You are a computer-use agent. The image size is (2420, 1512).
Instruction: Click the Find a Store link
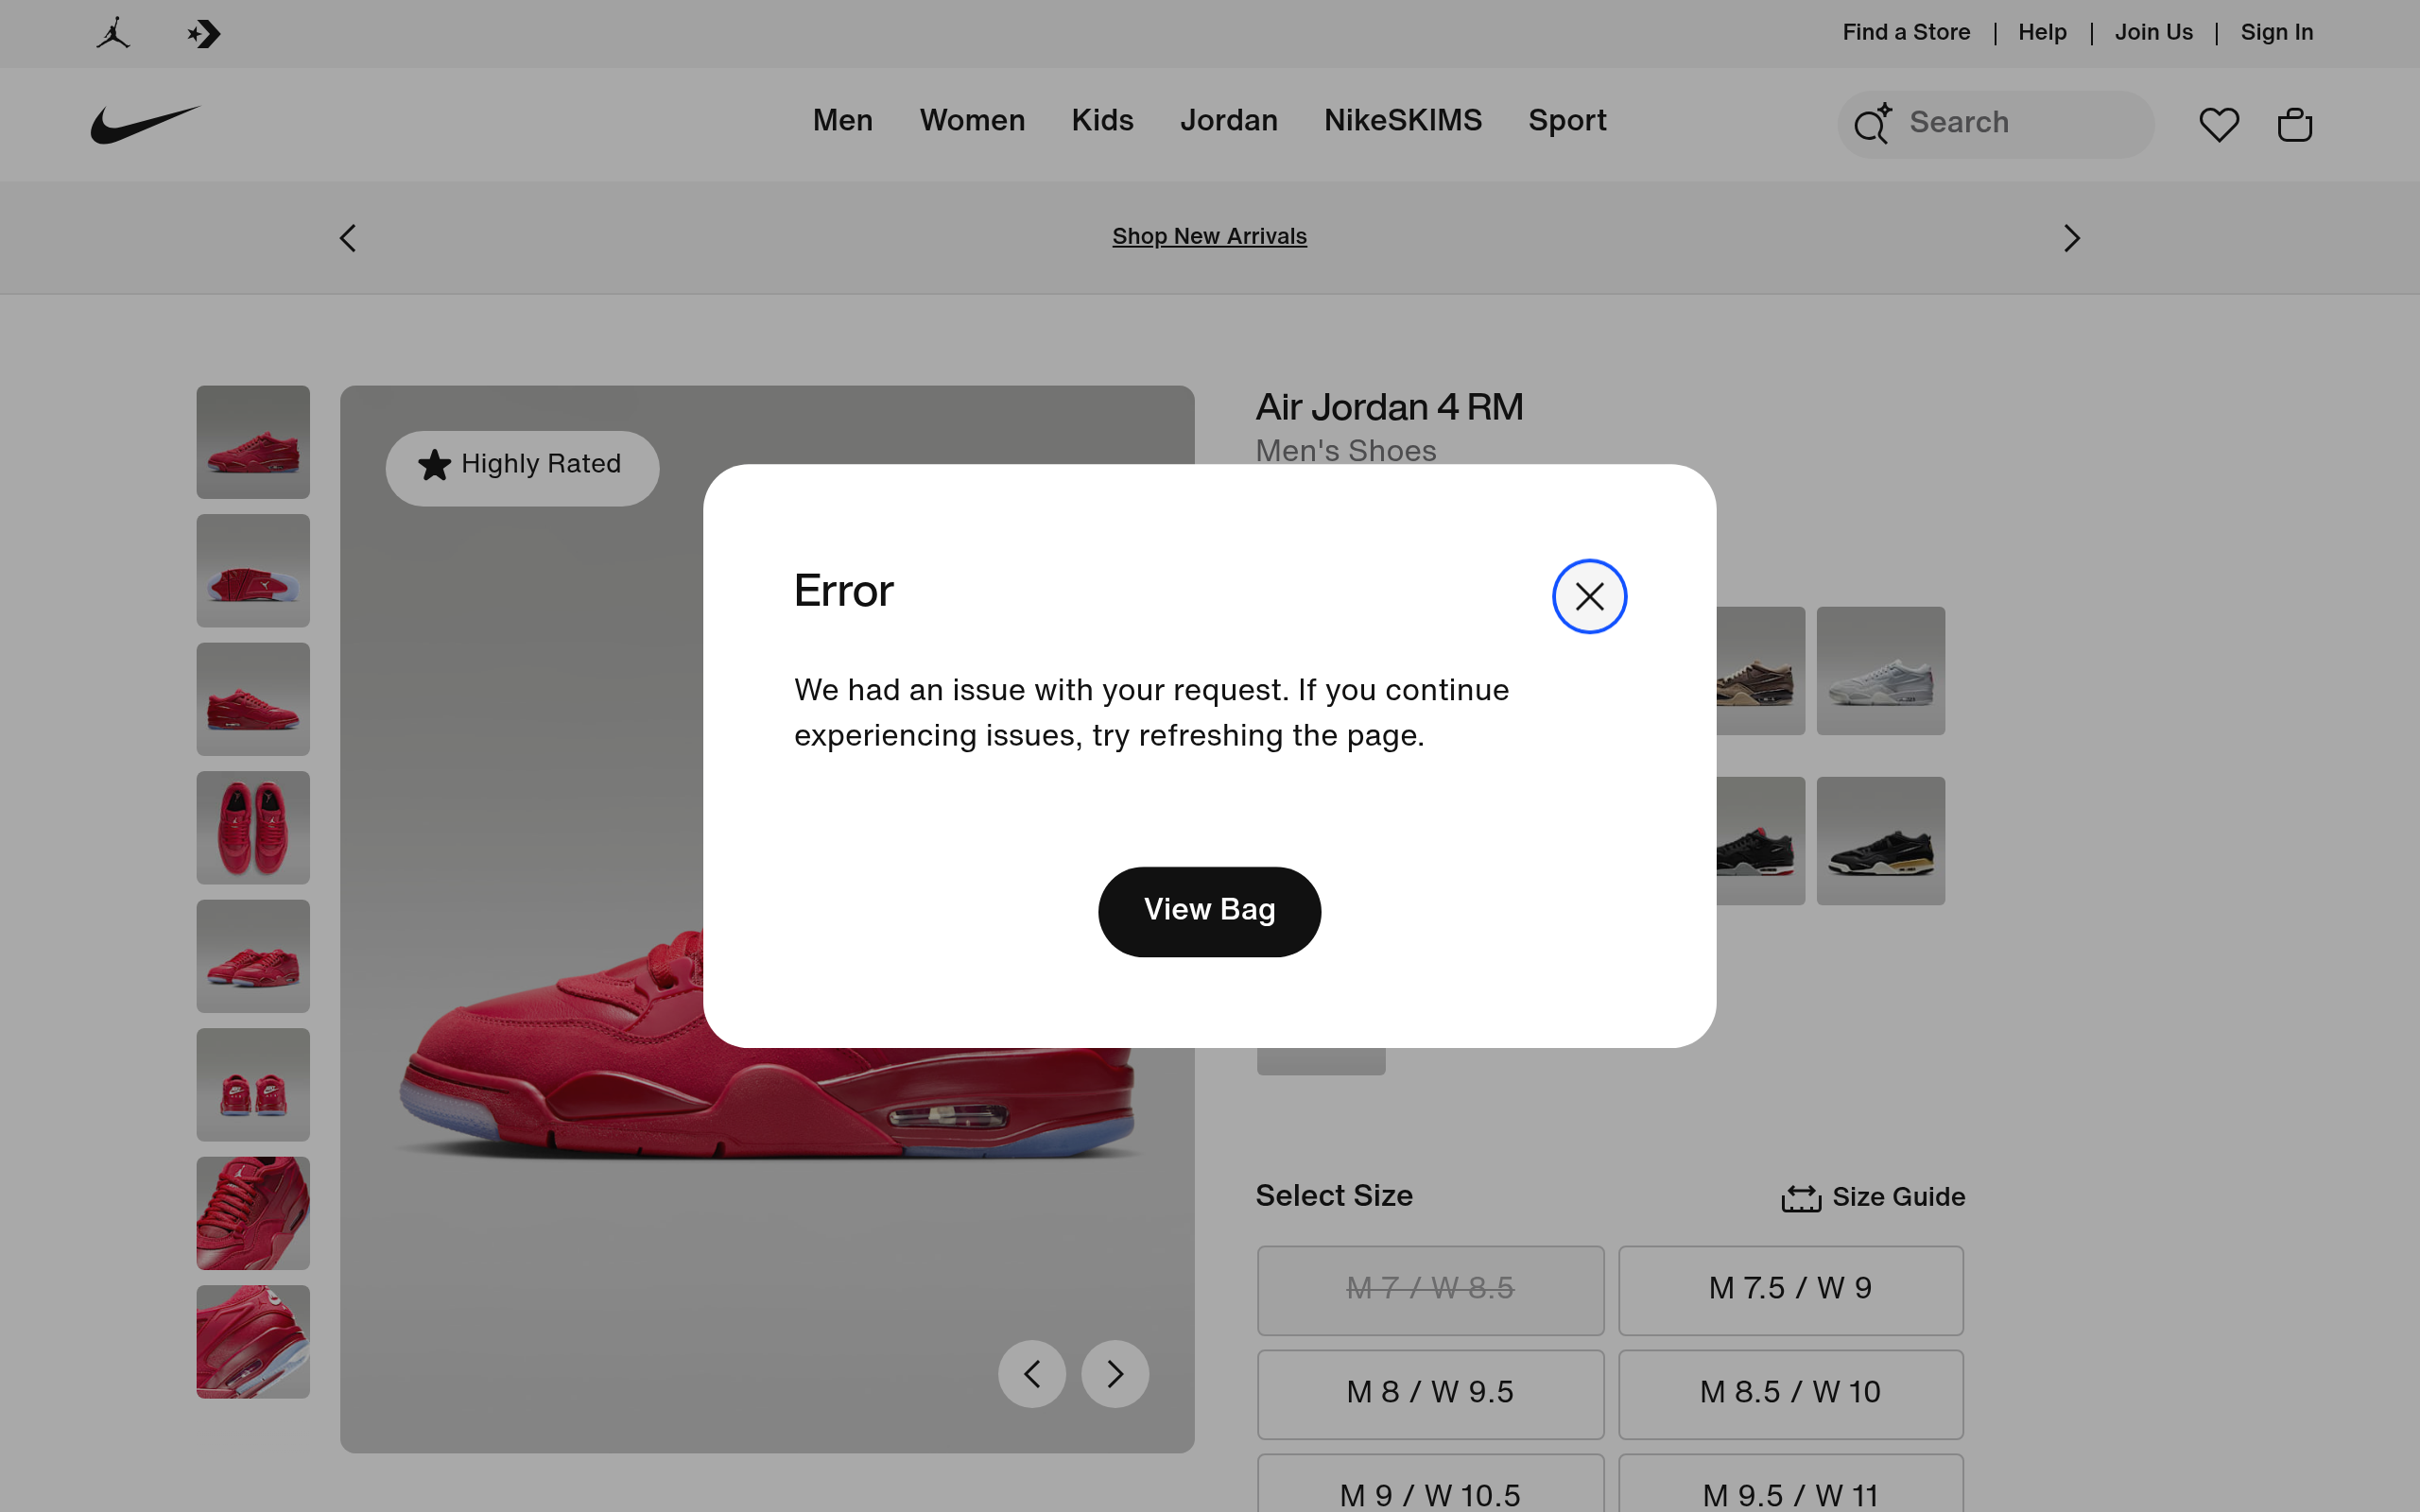1906,32
